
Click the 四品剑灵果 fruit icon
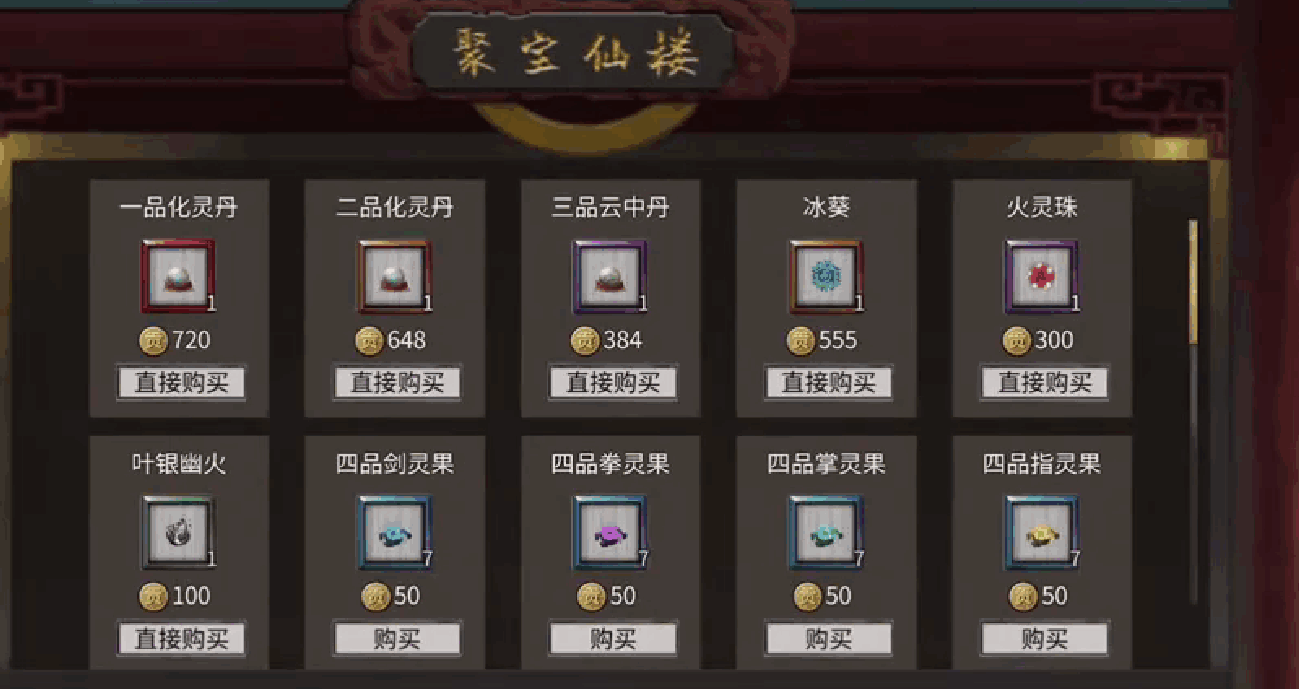click(x=395, y=532)
